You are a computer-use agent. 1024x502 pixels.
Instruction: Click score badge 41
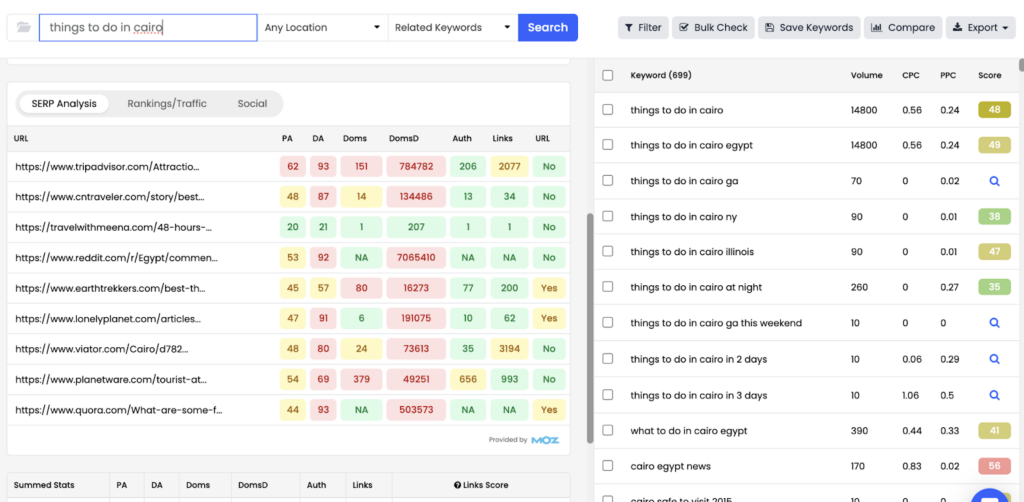point(995,431)
